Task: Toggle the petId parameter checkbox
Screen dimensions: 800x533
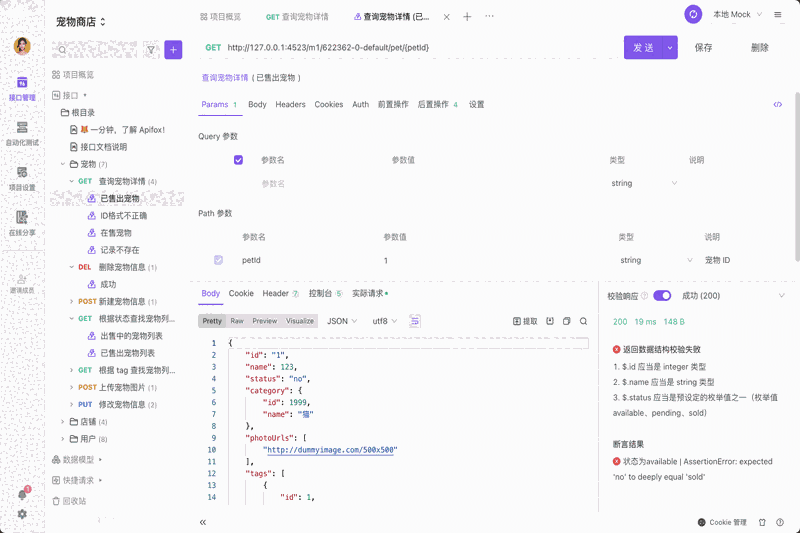Action: pos(218,260)
